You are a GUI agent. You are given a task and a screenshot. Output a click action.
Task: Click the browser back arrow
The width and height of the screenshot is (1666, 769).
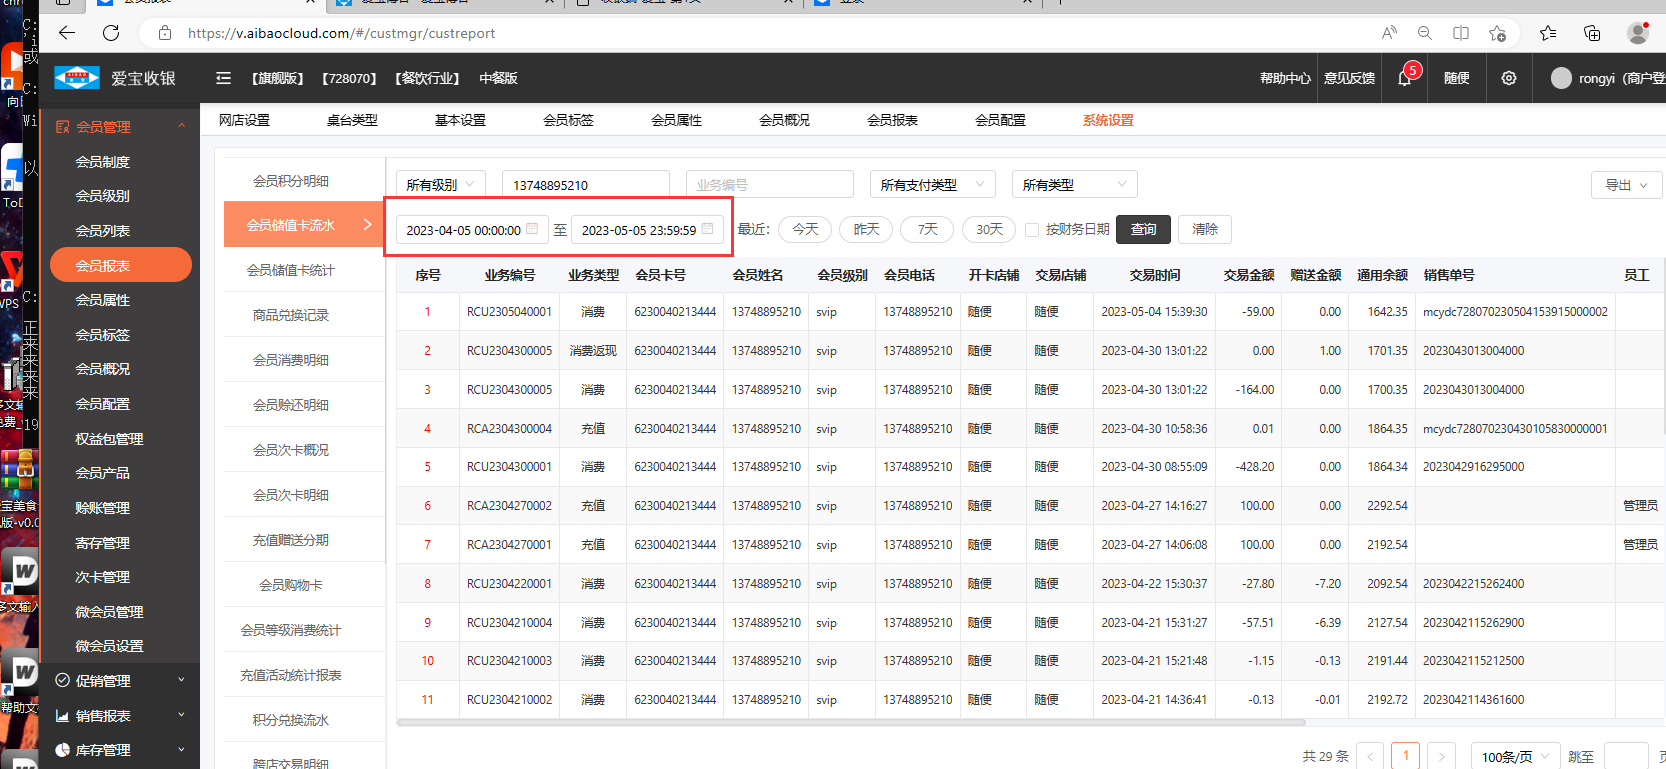[67, 33]
